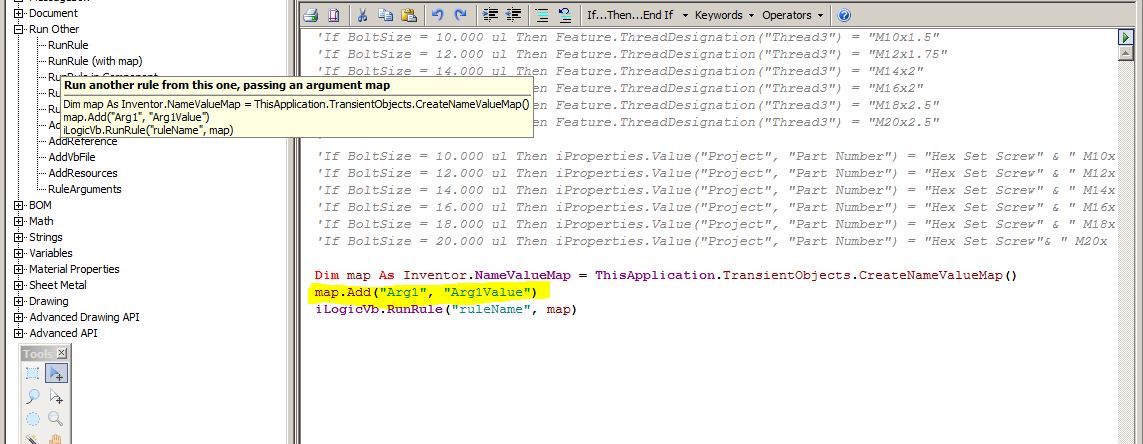Uncomment selected lines with the icon
Image resolution: width=1143 pixels, height=444 pixels.
point(564,15)
